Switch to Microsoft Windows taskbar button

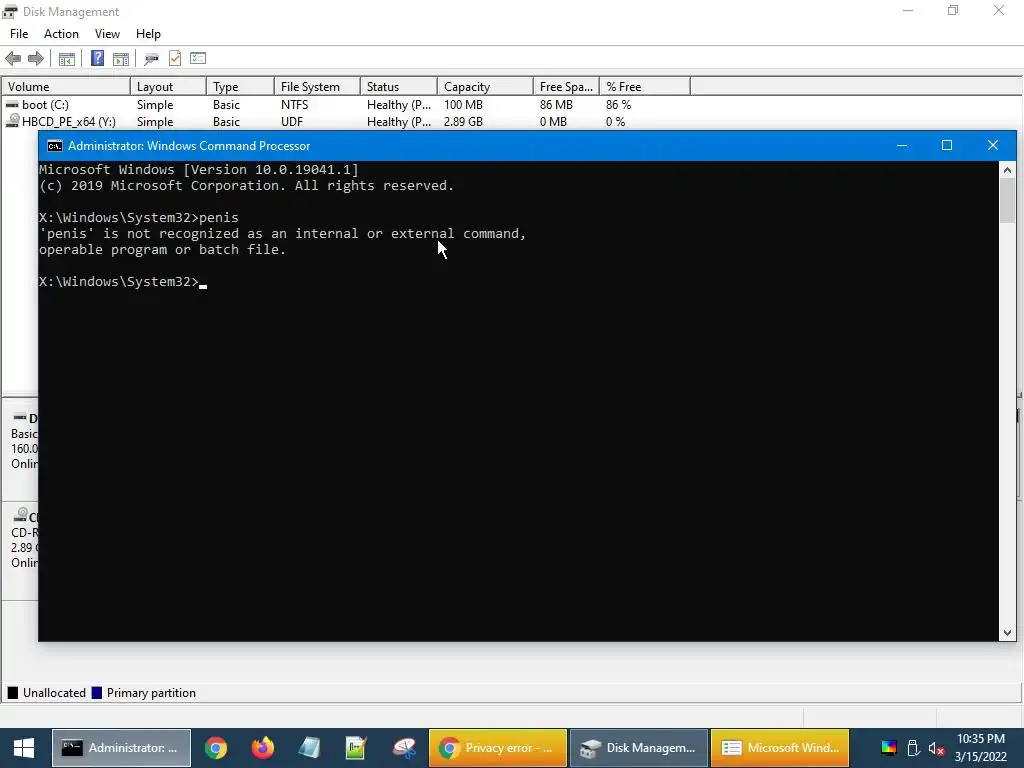click(780, 748)
